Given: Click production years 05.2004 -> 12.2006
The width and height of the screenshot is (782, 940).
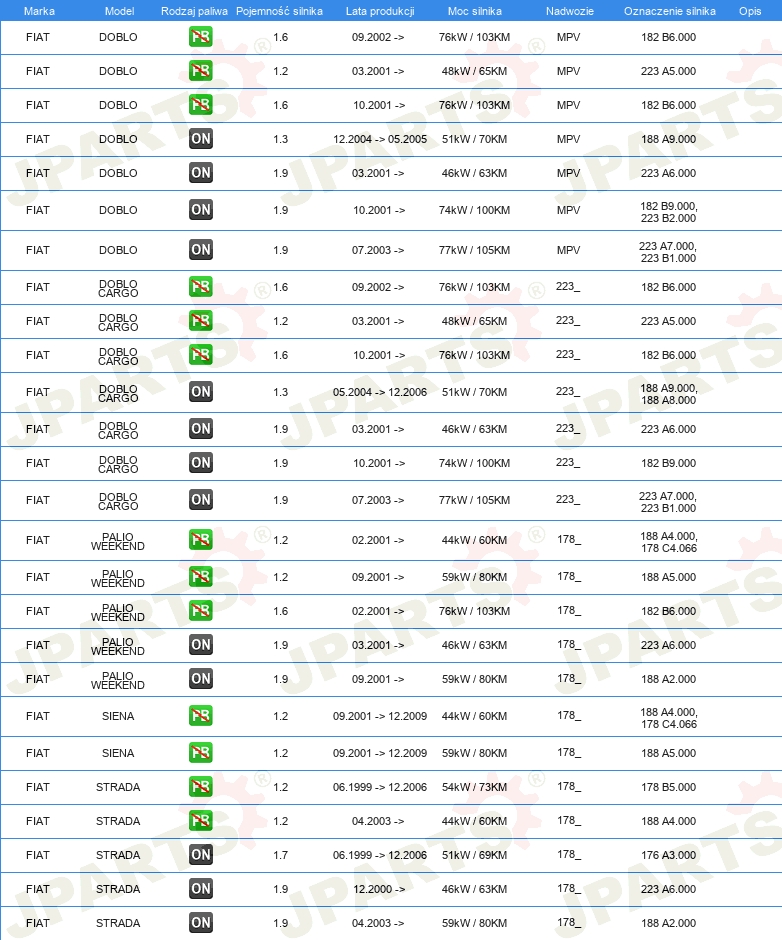Looking at the screenshot, I should 380,392.
